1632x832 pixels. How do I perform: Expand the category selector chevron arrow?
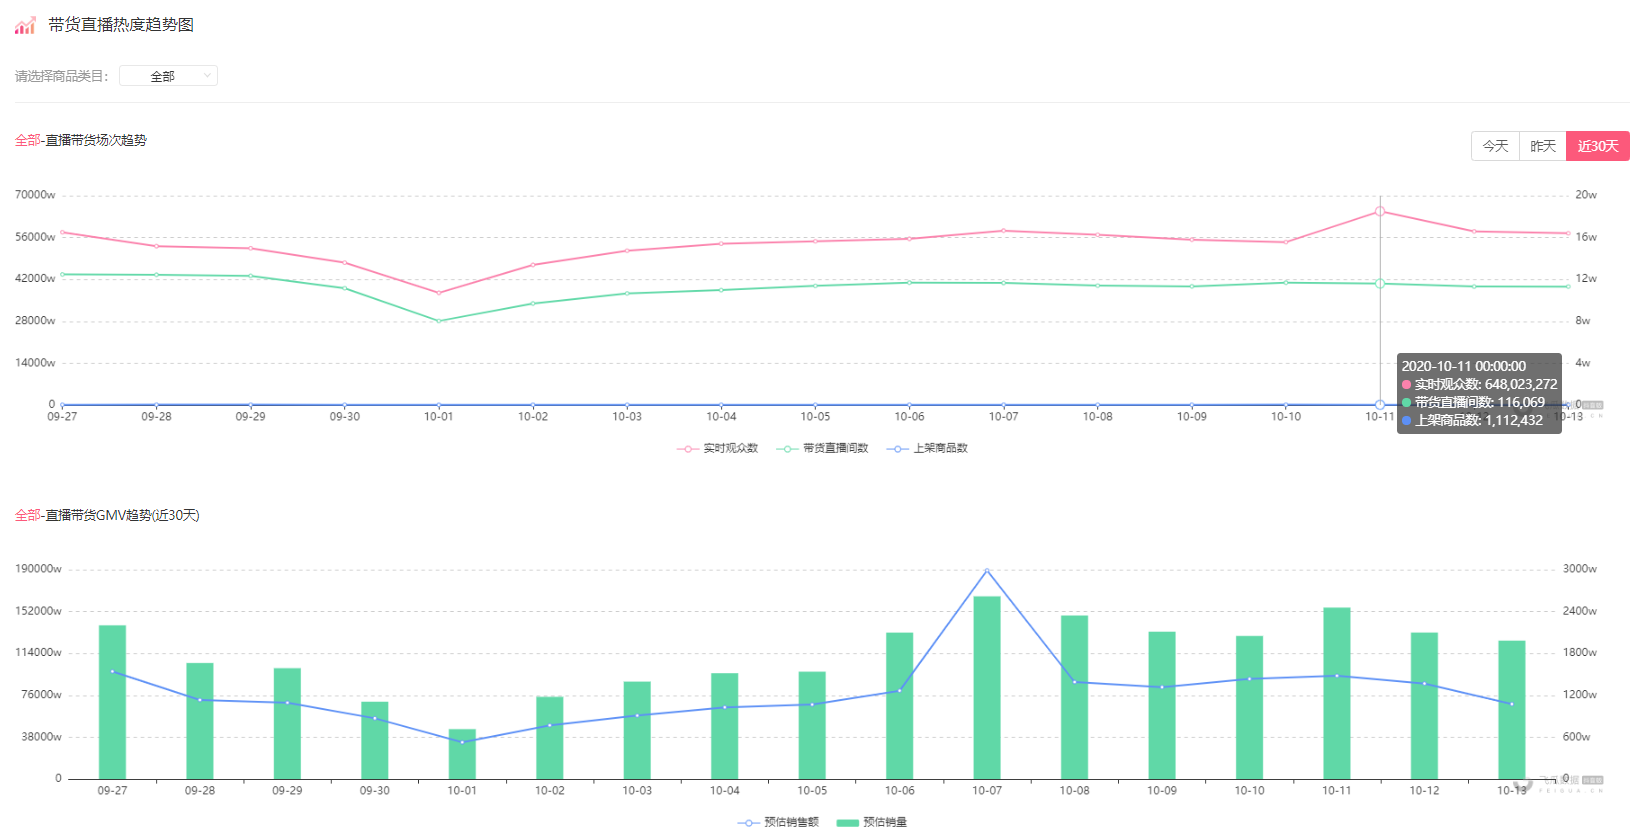[x=207, y=76]
